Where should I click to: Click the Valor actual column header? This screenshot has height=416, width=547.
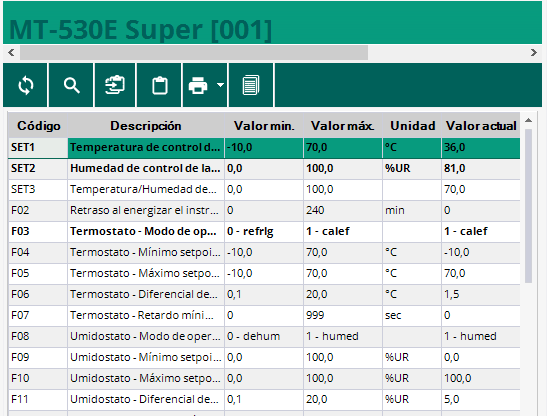(481, 126)
